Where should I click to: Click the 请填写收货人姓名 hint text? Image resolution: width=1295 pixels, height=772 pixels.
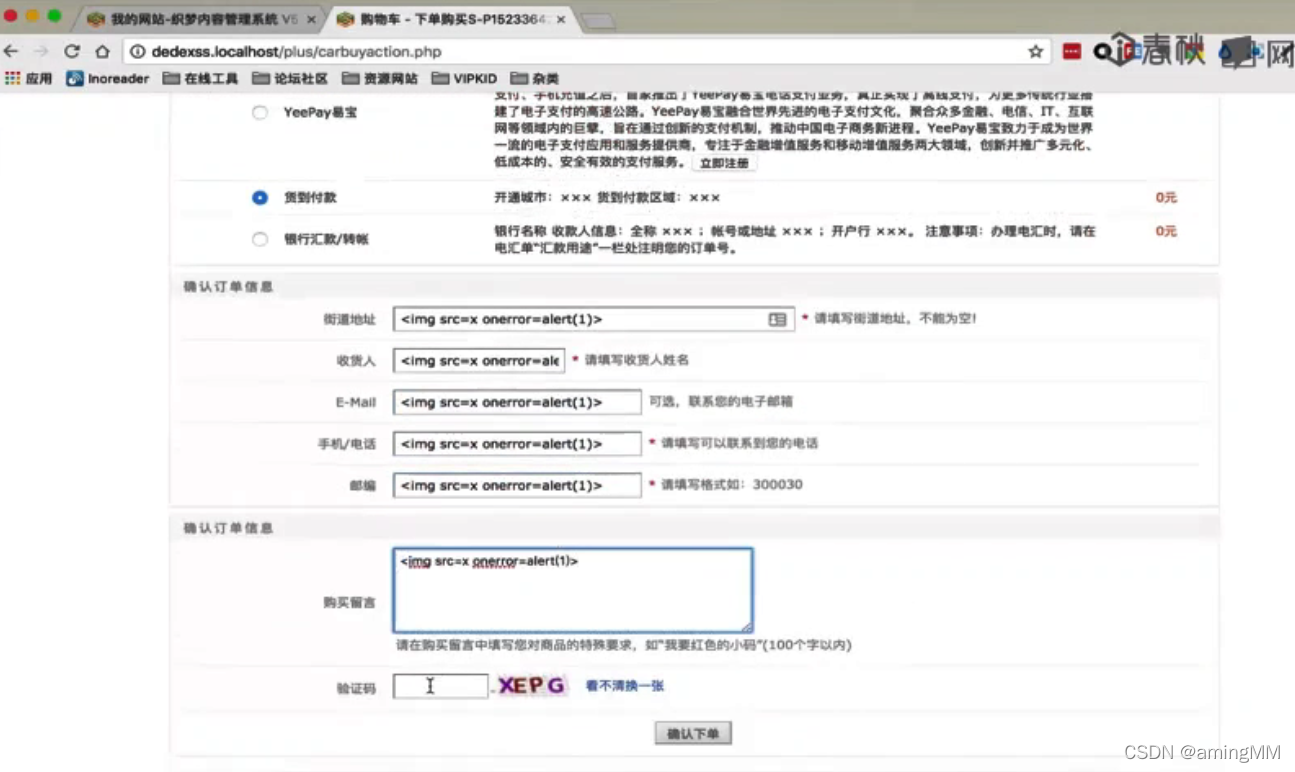point(637,360)
